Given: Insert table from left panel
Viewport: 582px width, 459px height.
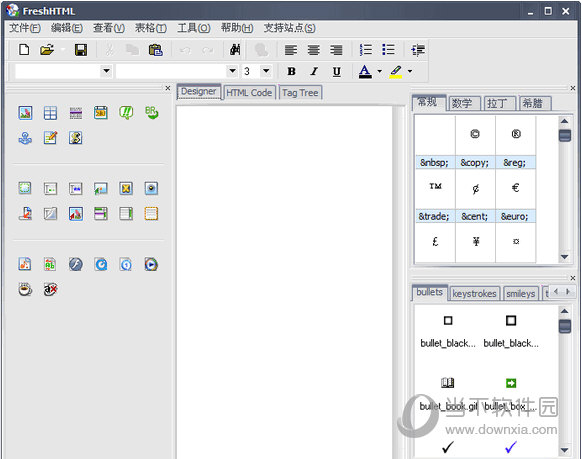Looking at the screenshot, I should click(x=50, y=113).
